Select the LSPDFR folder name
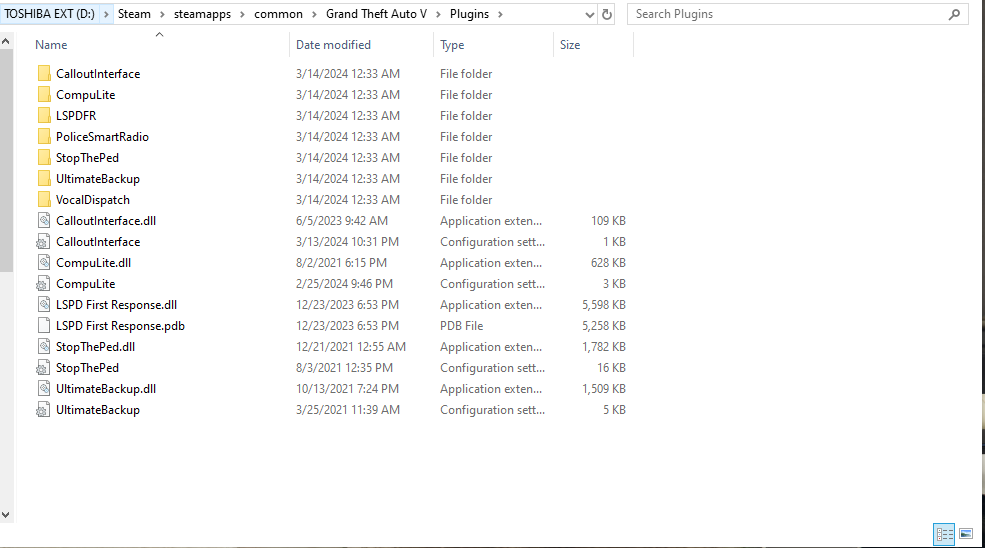This screenshot has width=985, height=548. [x=76, y=116]
